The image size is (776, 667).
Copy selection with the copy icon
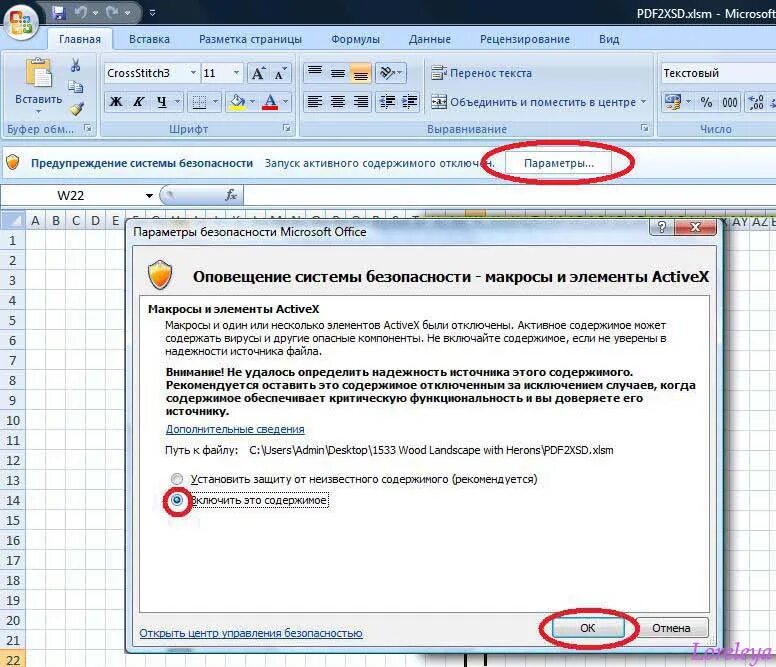75,87
